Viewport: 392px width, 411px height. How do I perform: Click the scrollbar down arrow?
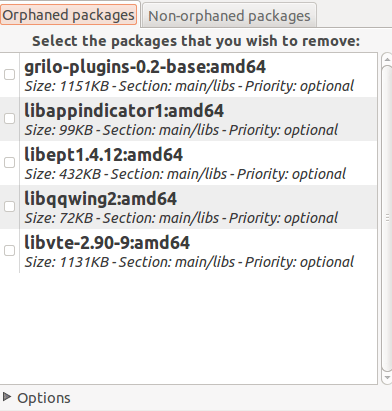coord(387,378)
